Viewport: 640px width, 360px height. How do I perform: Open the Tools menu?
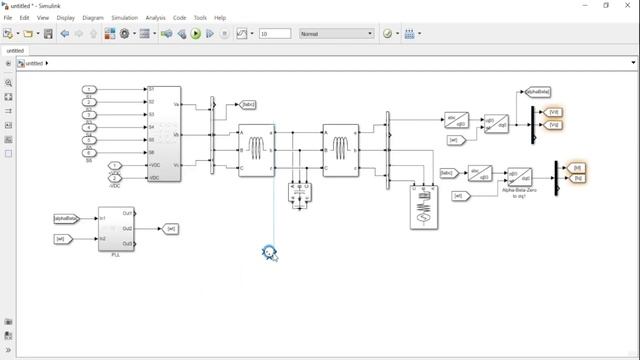pos(200,18)
